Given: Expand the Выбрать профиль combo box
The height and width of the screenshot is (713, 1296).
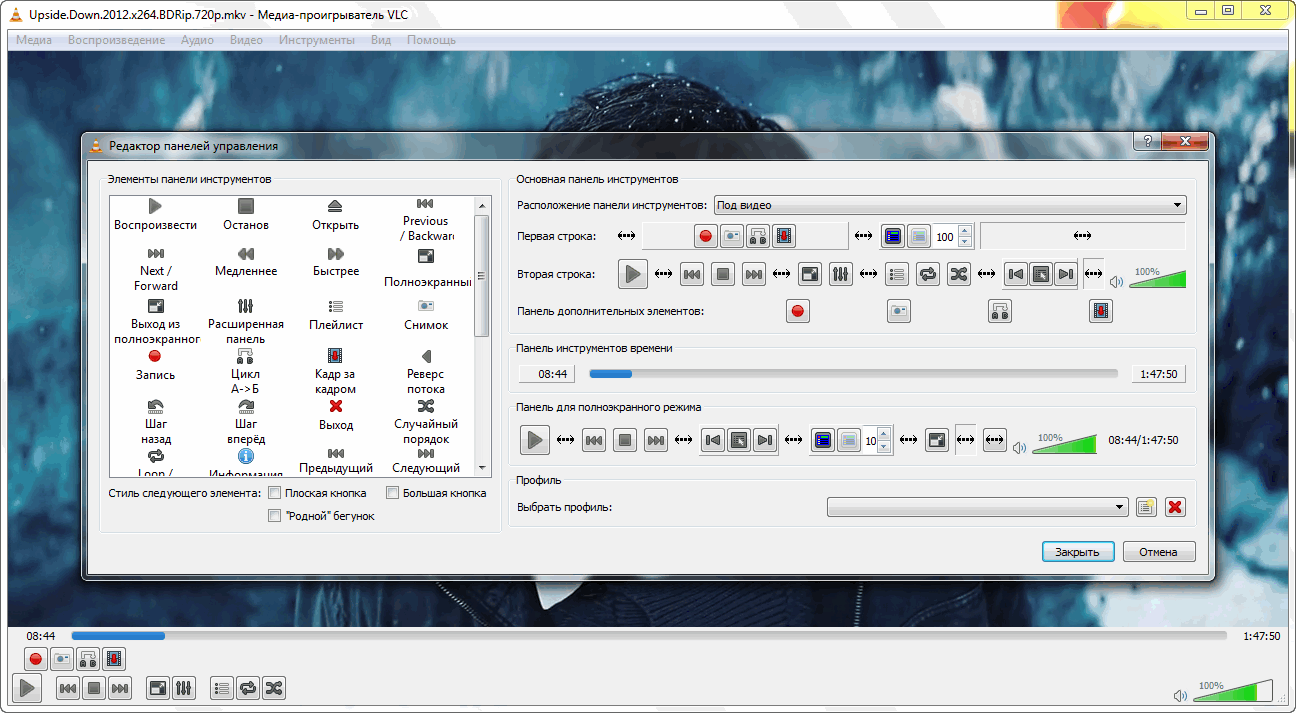Looking at the screenshot, I should (977, 507).
